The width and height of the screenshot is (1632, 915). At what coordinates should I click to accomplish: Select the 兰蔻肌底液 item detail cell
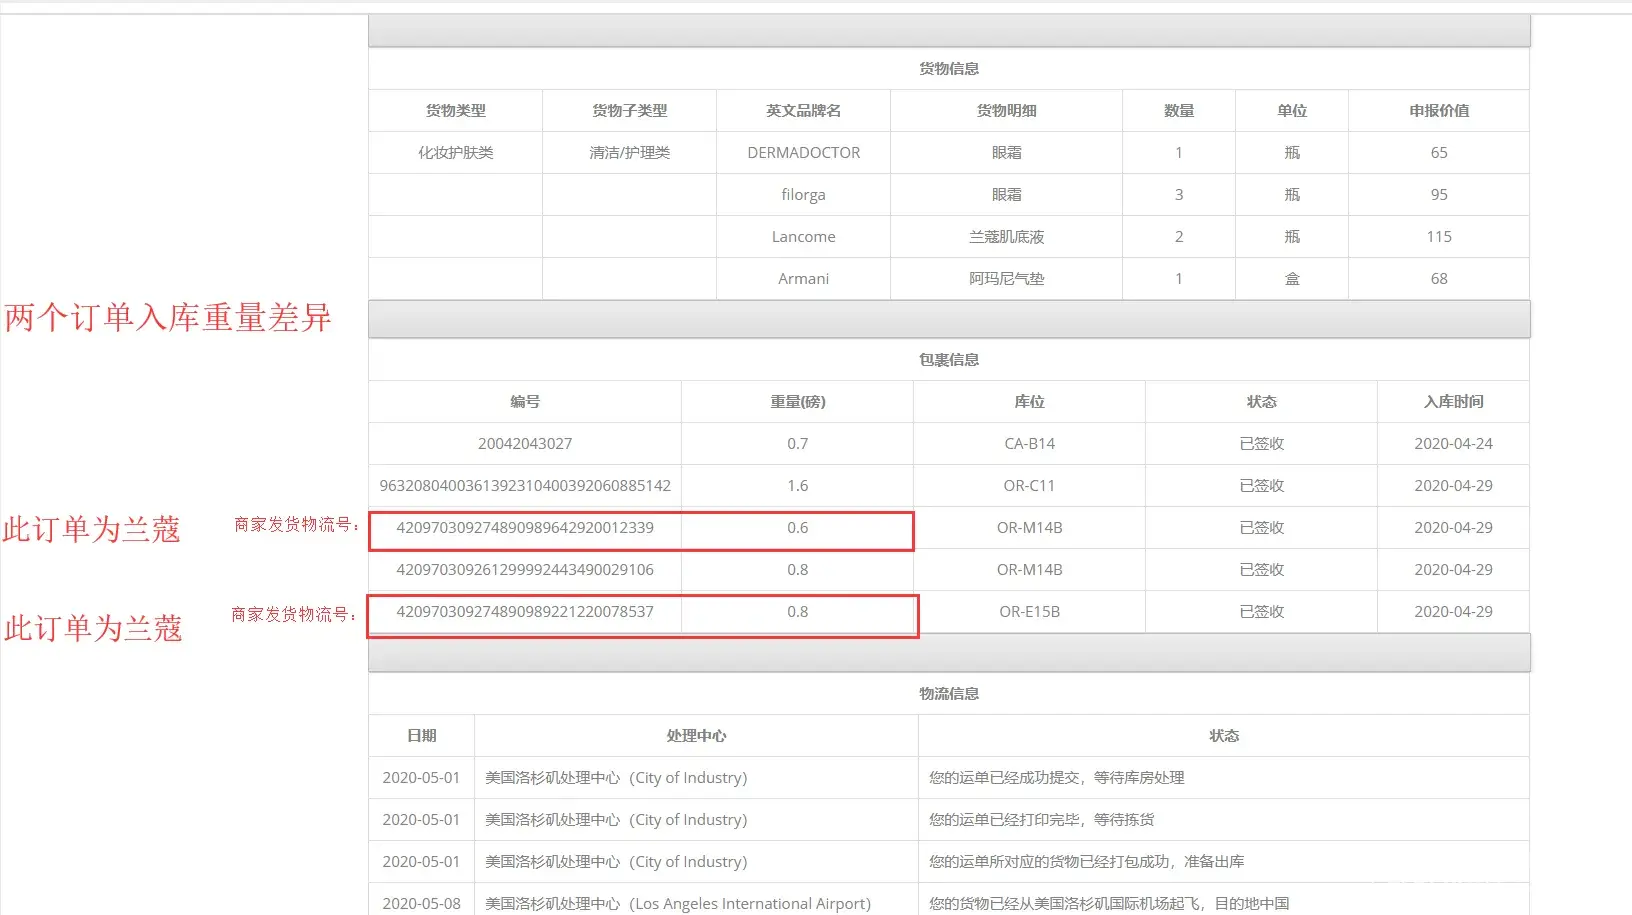[x=1006, y=237]
